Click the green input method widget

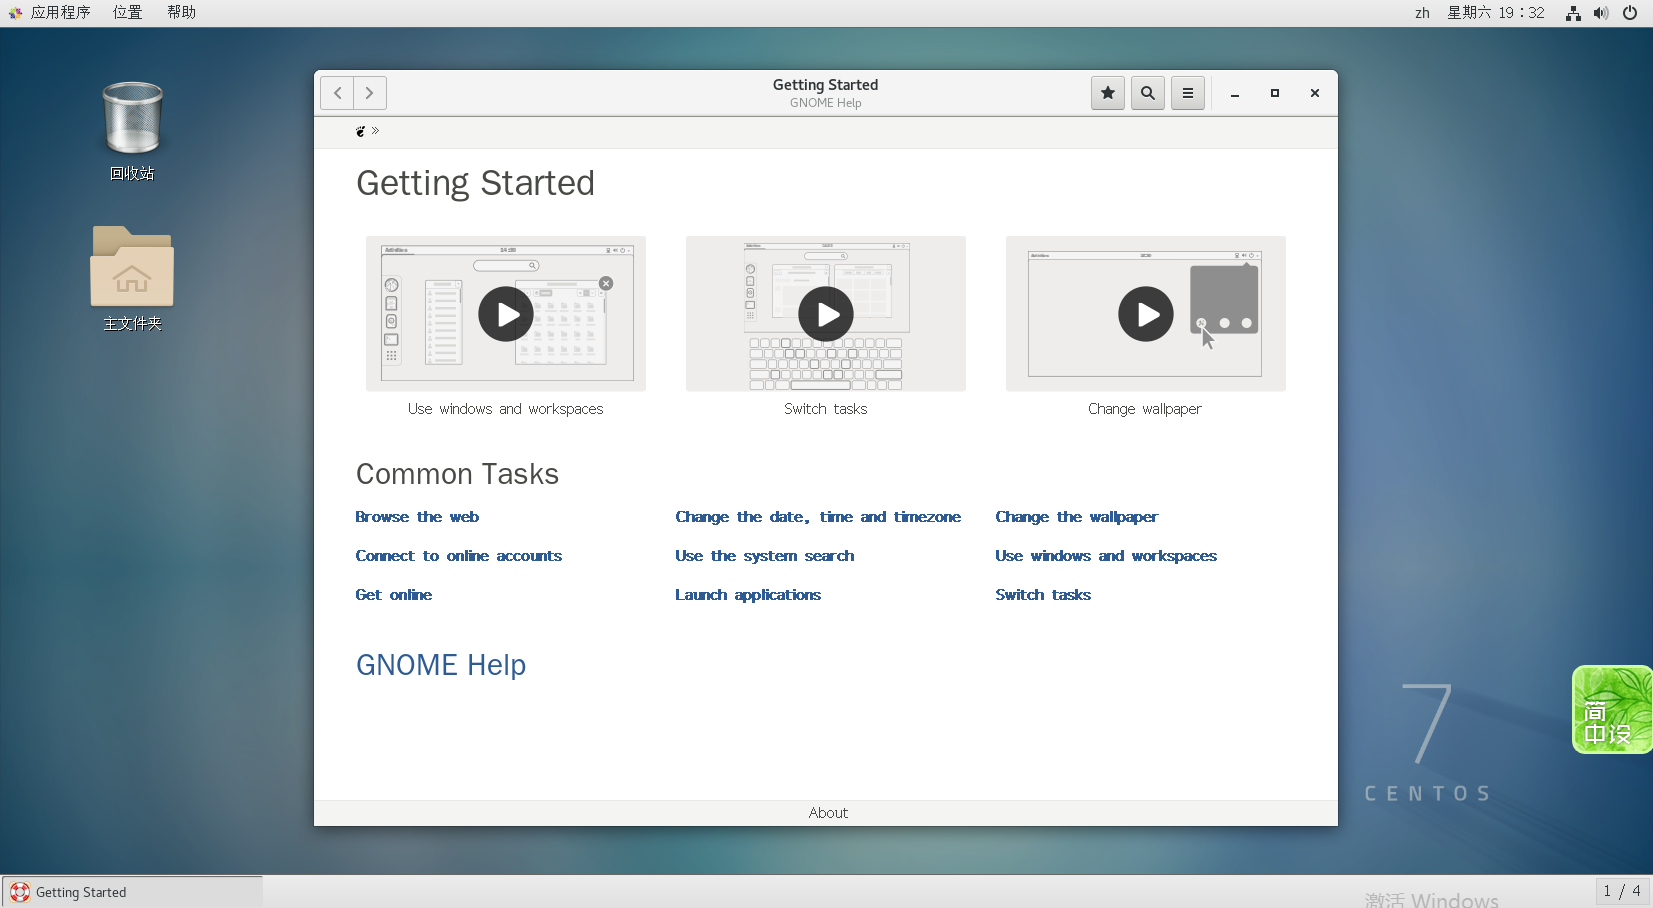(x=1612, y=710)
